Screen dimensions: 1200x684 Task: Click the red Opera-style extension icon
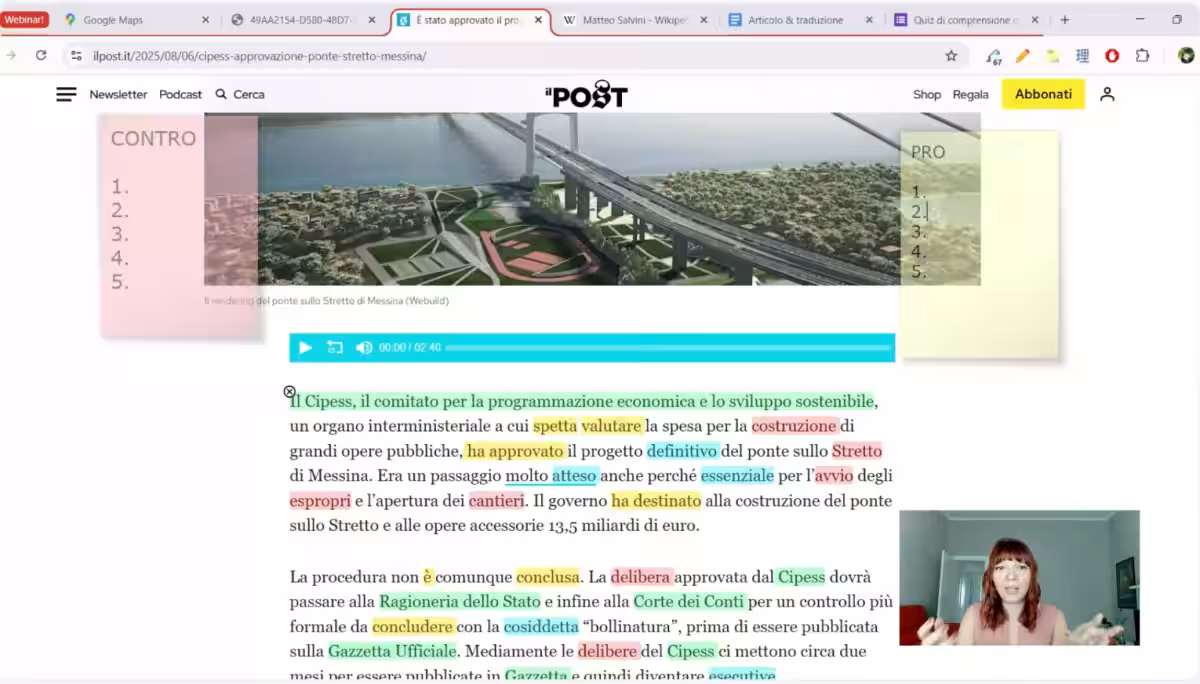click(1112, 56)
